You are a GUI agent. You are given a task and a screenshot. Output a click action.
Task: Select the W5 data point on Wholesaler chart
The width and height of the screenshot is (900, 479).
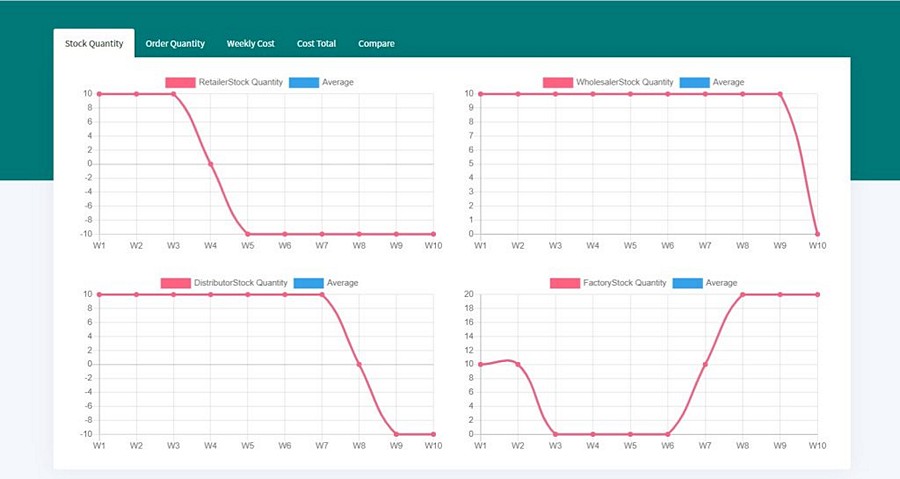click(630, 94)
